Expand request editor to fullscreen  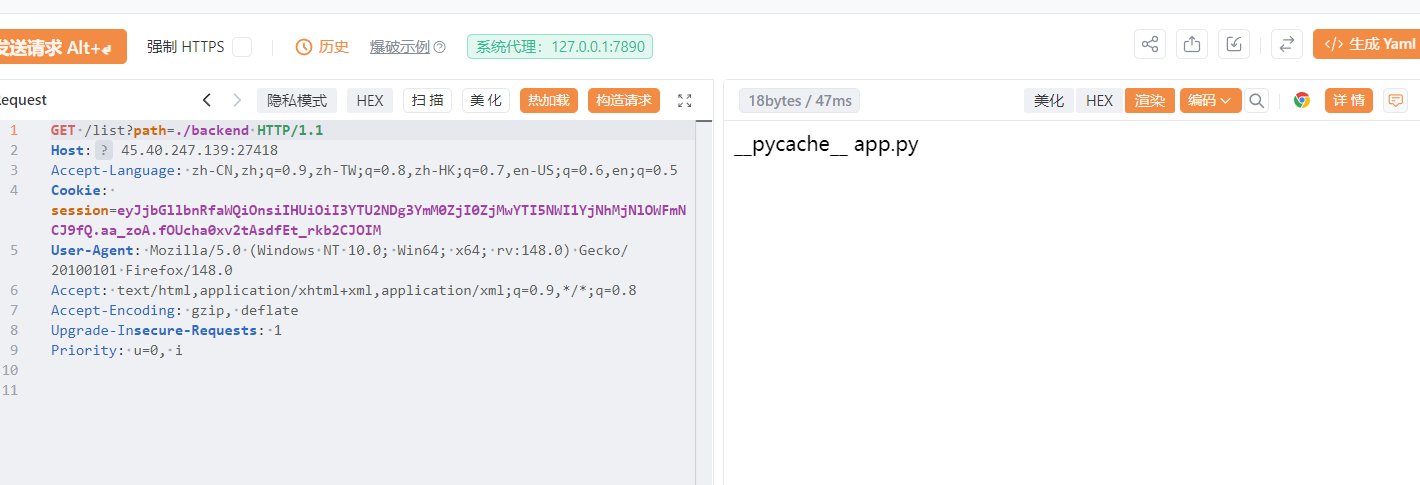click(685, 100)
